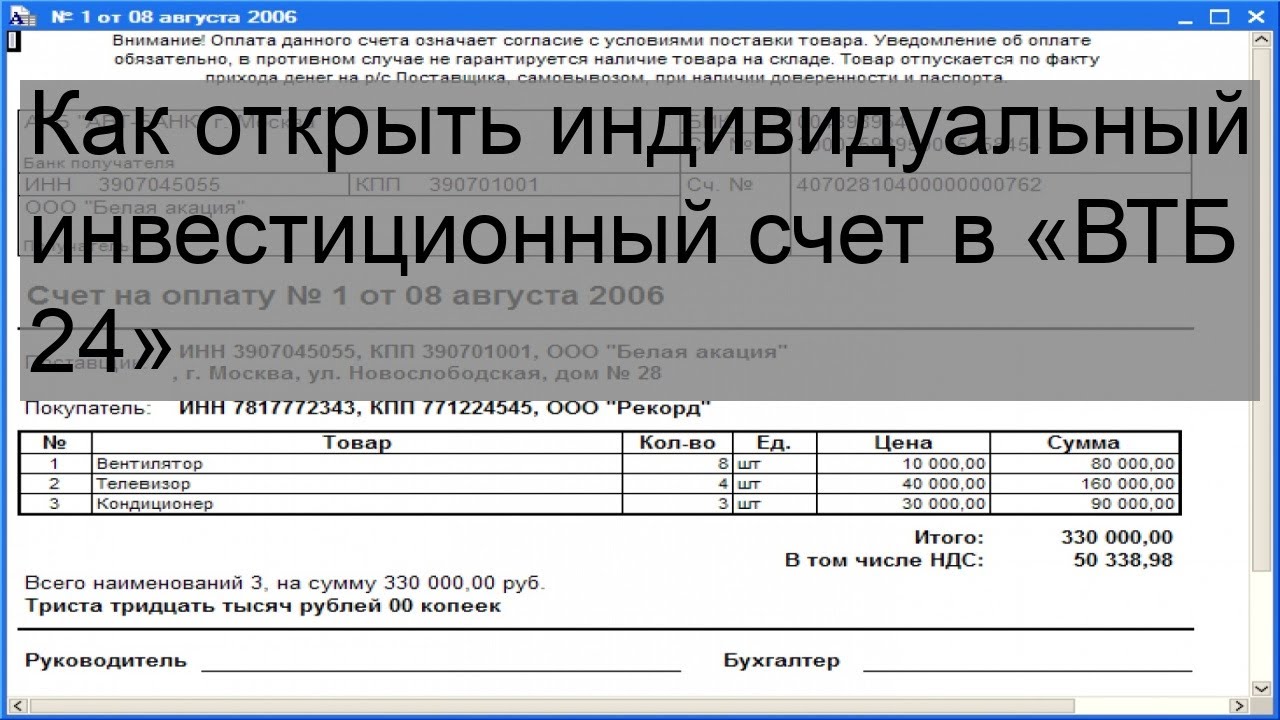This screenshot has height=720, width=1280.
Task: Select sum cell 80 000,00
Action: point(1085,464)
